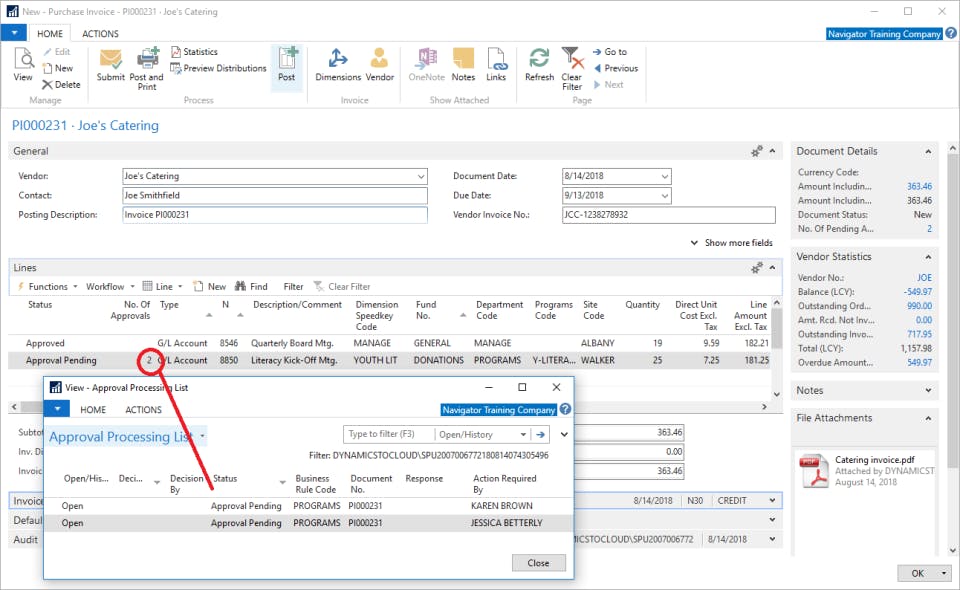Open the Document Date dropdown
The width and height of the screenshot is (960, 590).
pyautogui.click(x=665, y=176)
